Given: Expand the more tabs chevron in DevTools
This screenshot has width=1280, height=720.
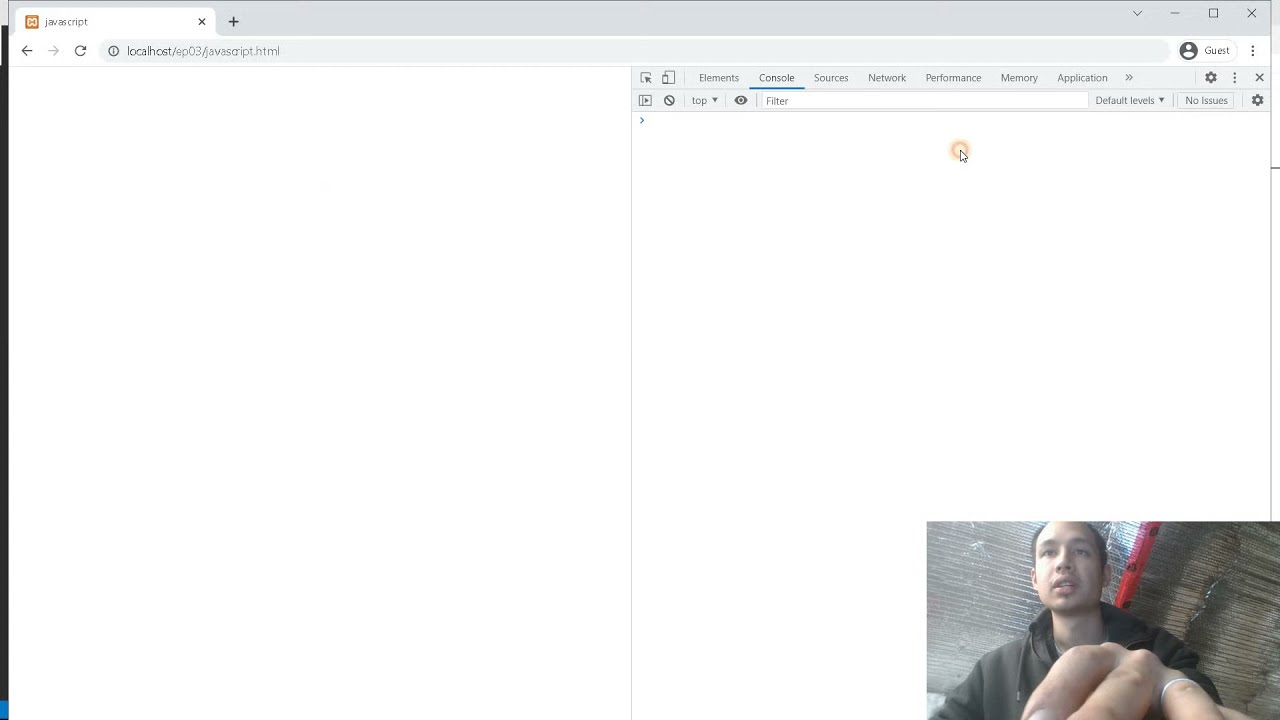Looking at the screenshot, I should pyautogui.click(x=1129, y=78).
